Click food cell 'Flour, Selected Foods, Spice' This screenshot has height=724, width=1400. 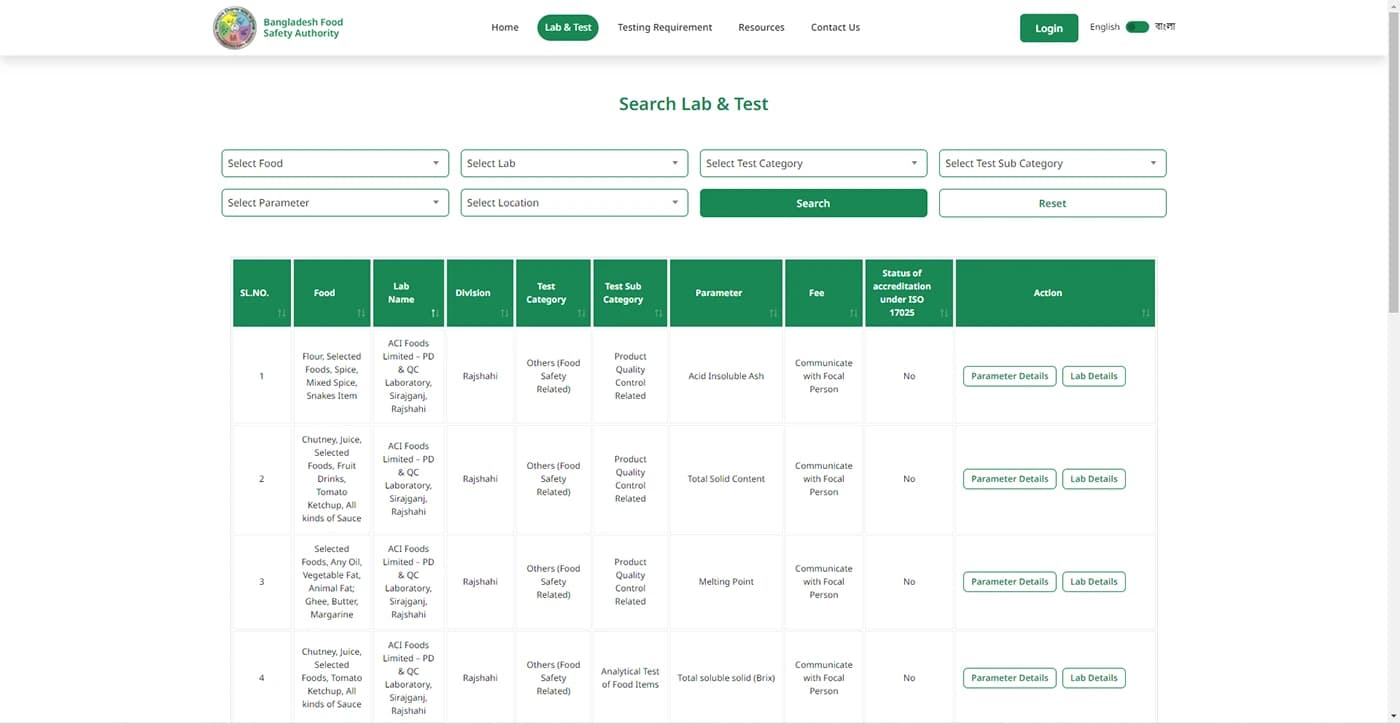[x=331, y=376]
